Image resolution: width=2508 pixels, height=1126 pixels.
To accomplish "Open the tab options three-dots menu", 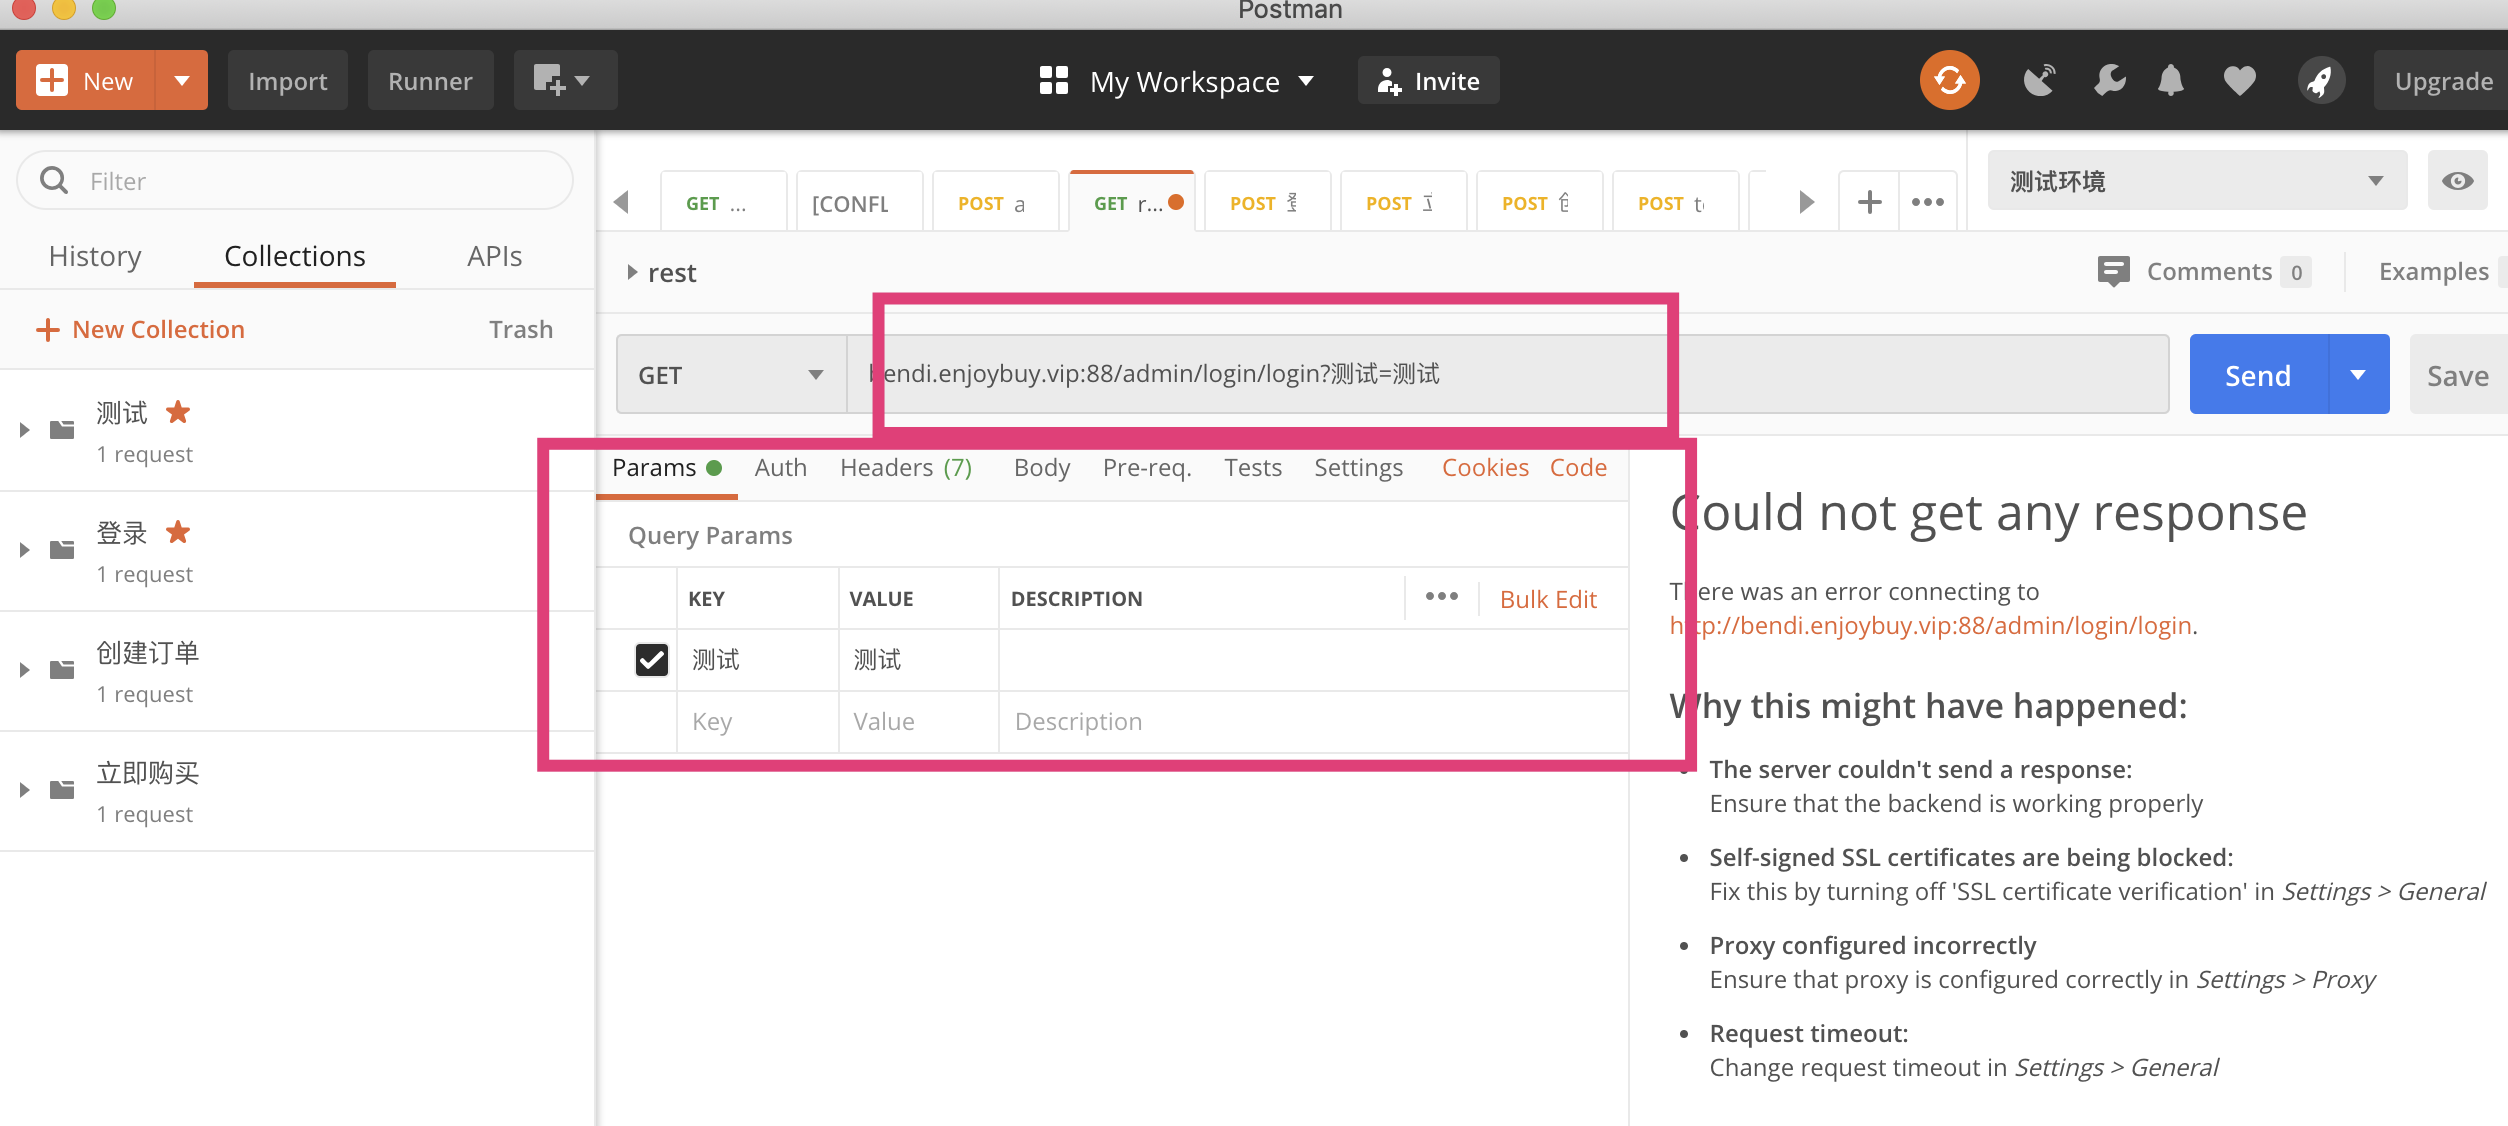I will click(x=1927, y=202).
